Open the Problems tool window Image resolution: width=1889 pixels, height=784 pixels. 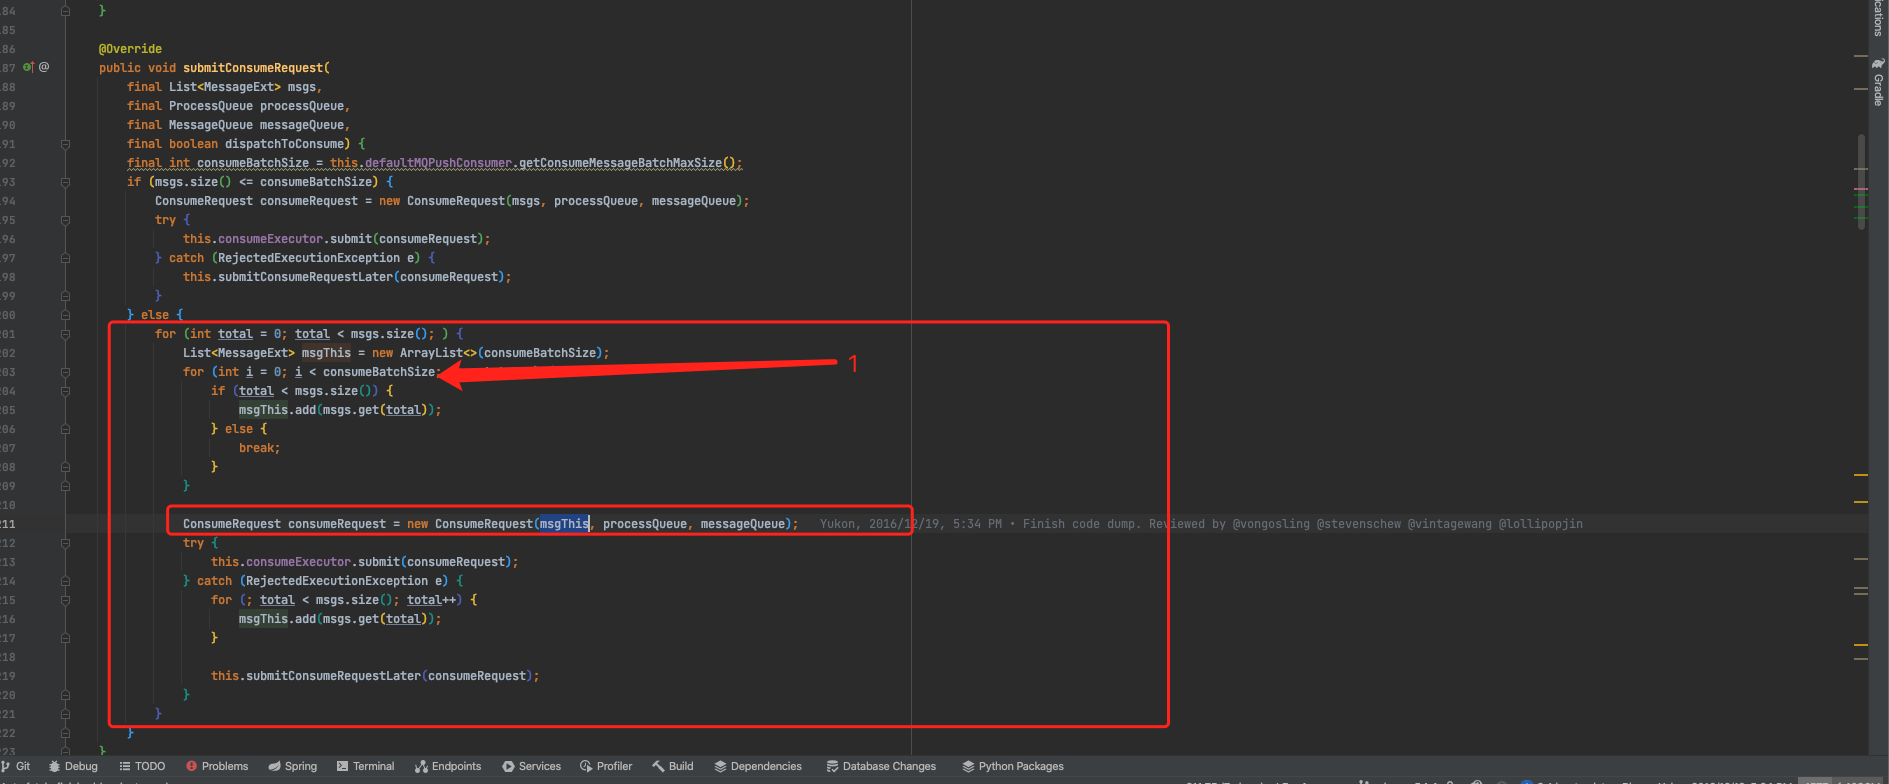(x=217, y=766)
